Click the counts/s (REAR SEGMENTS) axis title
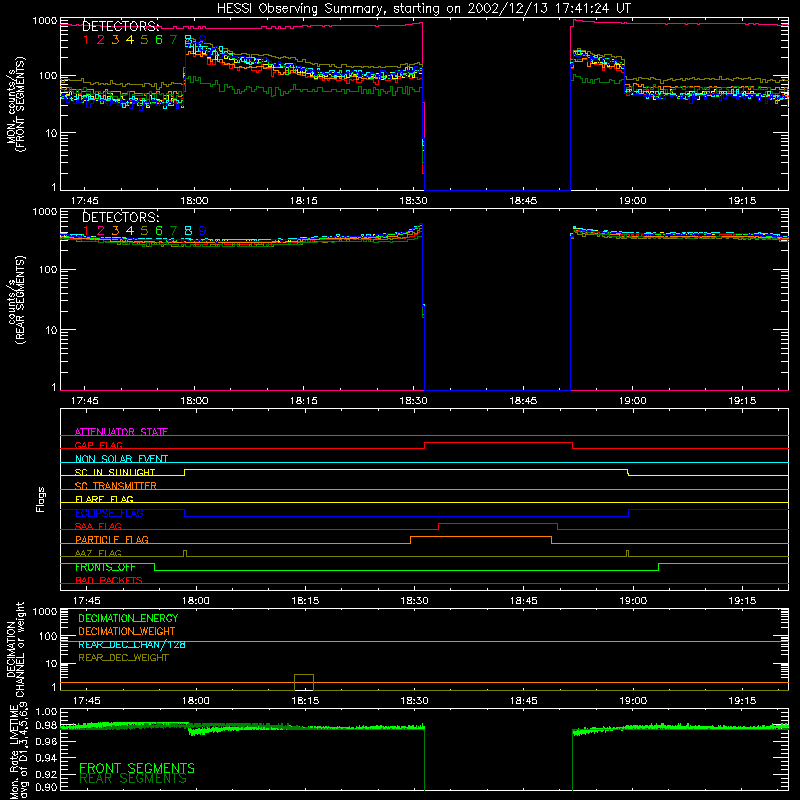 click(16, 300)
